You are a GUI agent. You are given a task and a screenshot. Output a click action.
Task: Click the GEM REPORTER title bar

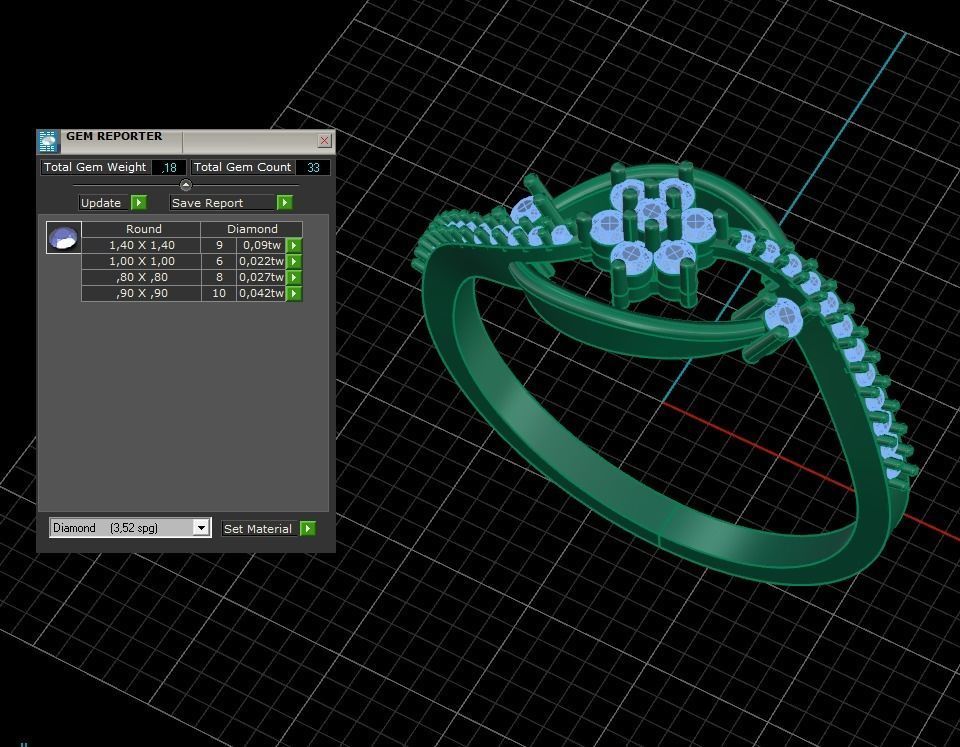point(186,141)
